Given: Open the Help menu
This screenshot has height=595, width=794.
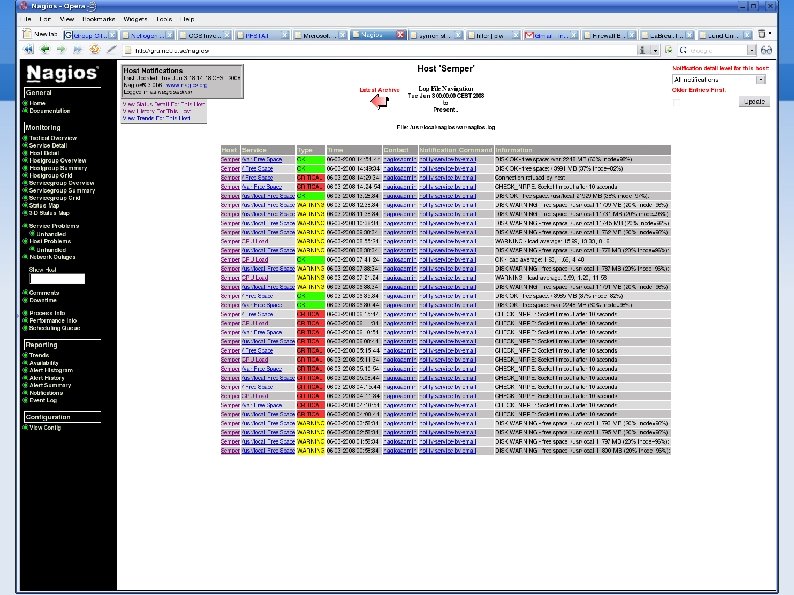Looking at the screenshot, I should 188,19.
